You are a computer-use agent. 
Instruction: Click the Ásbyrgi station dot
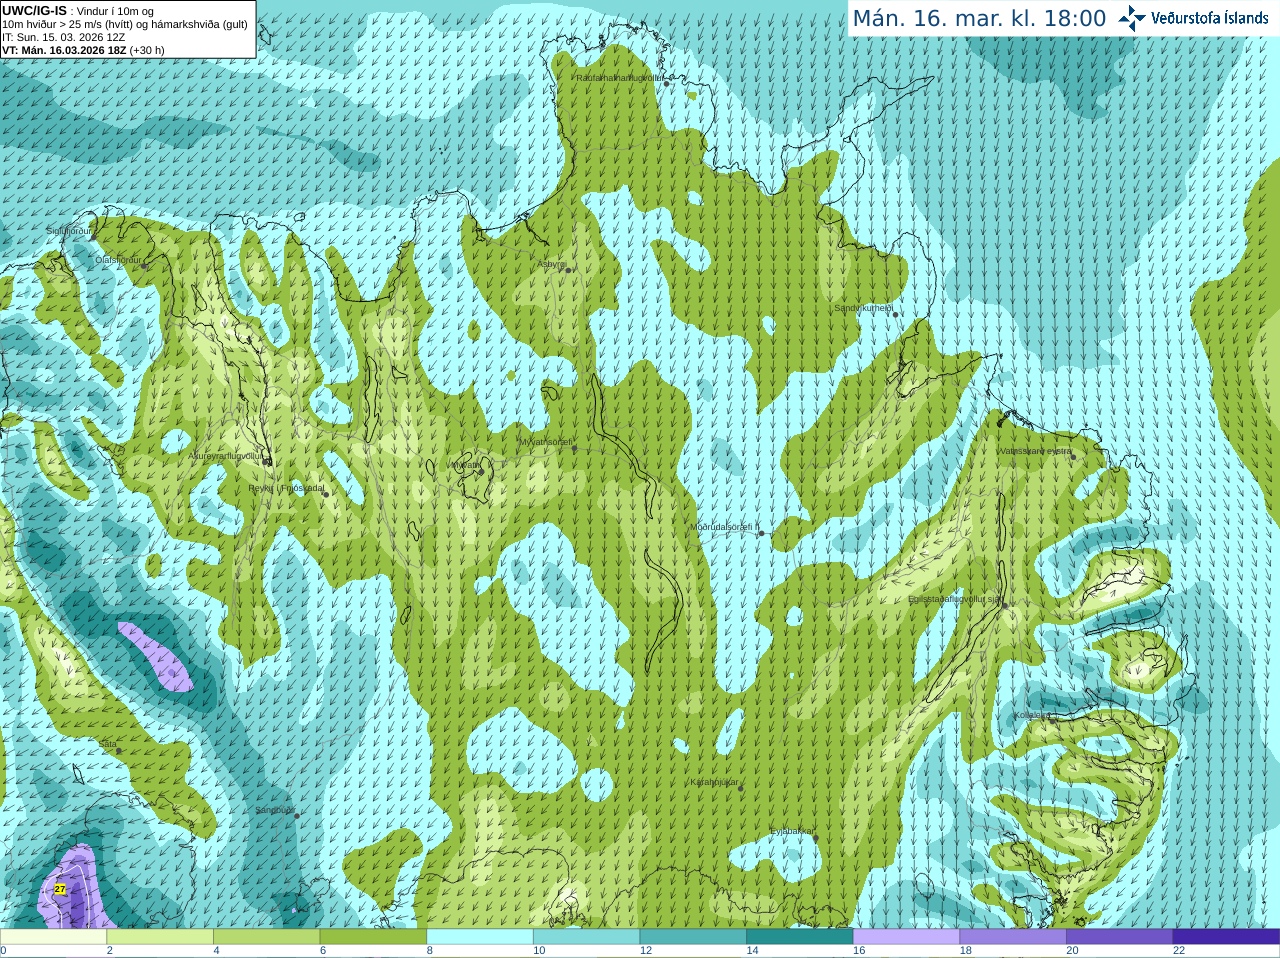[x=568, y=270]
